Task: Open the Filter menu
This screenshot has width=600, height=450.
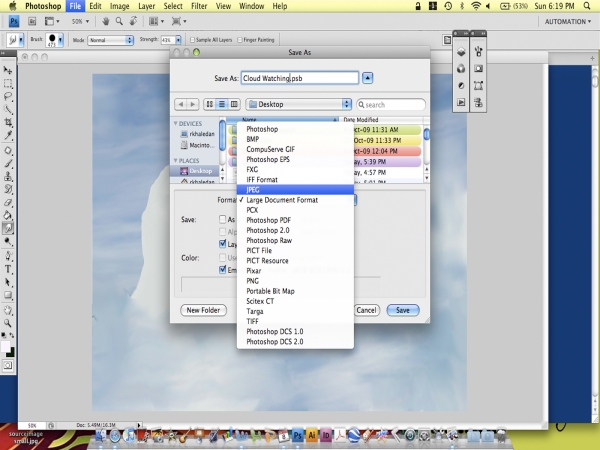Action: point(199,6)
